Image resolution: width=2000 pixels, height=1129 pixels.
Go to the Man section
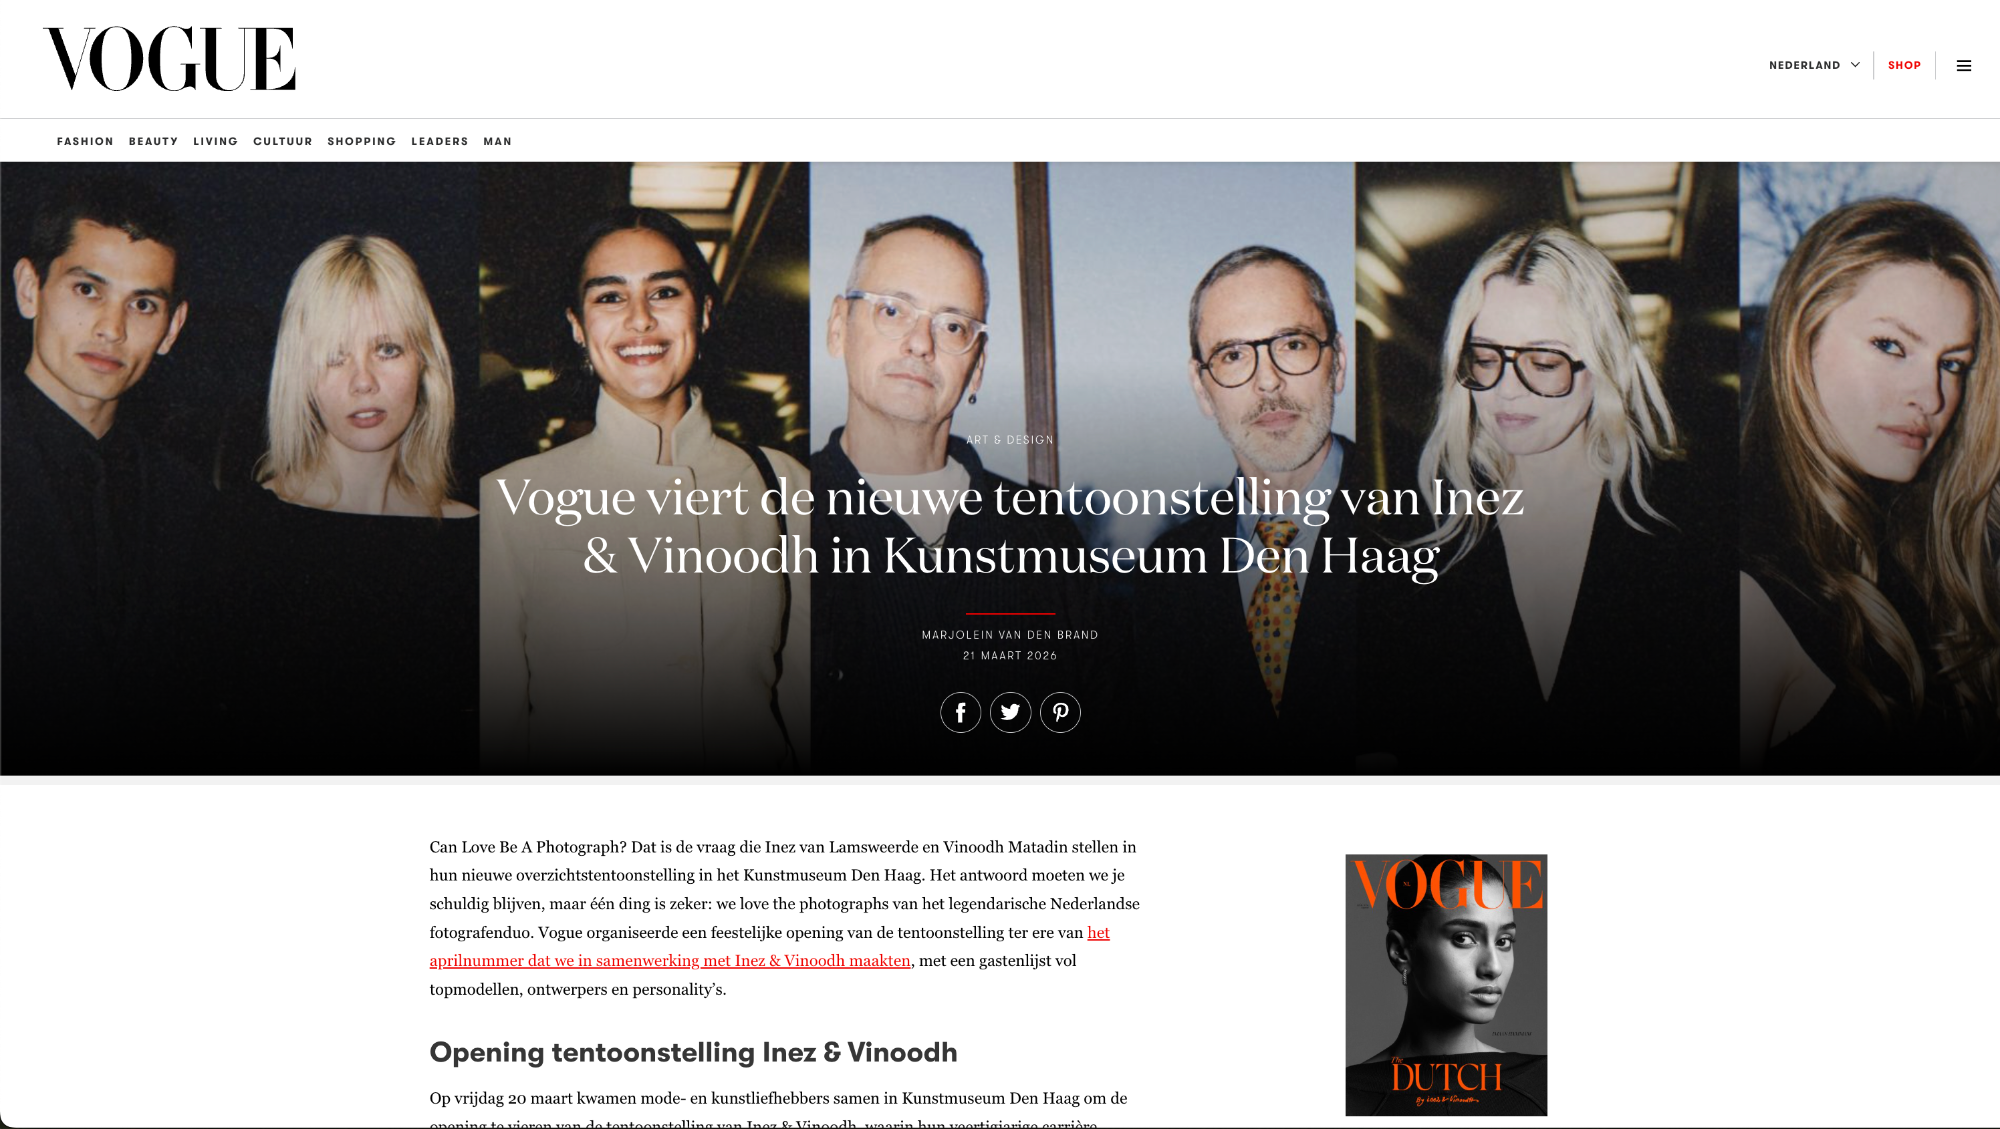(497, 141)
